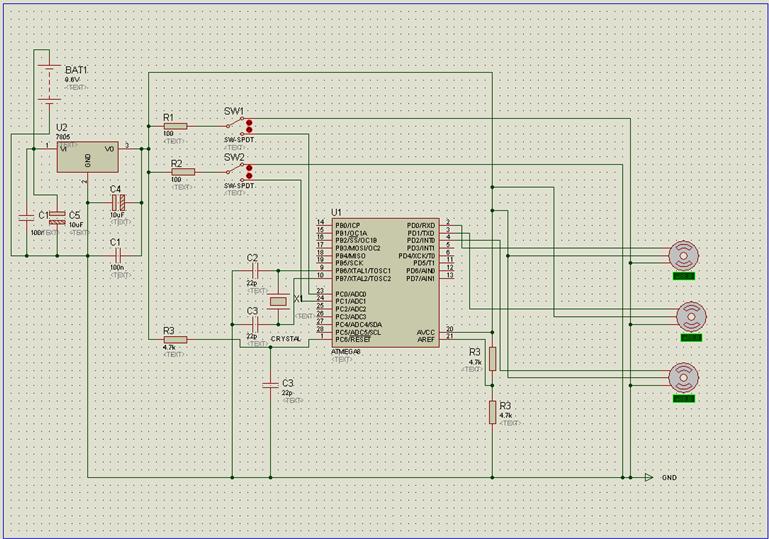Screen dimensions: 769x539
Task: Toggle SW1 using its lower red dot
Action: click(x=249, y=130)
